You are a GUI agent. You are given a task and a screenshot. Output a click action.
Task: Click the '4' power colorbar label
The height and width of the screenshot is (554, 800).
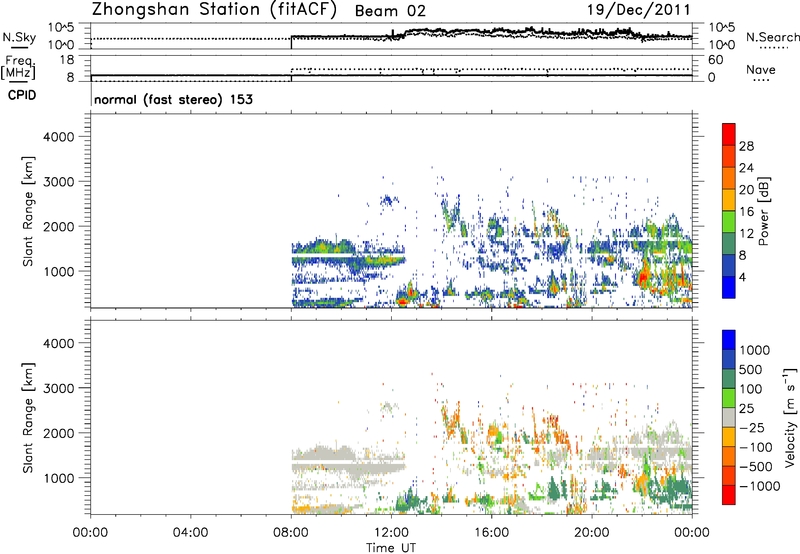click(743, 278)
